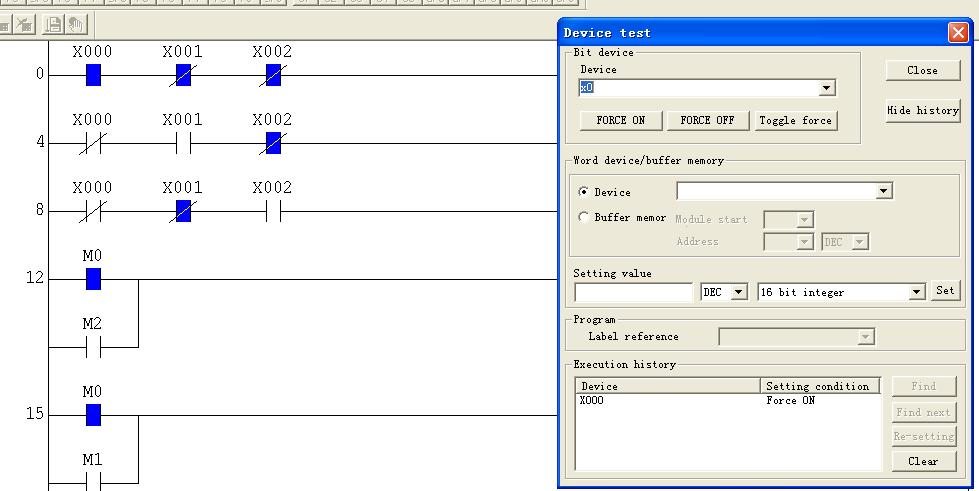Screen dimensions: 979x491
Task: Choose the Buffer memory radio option
Action: (584, 217)
